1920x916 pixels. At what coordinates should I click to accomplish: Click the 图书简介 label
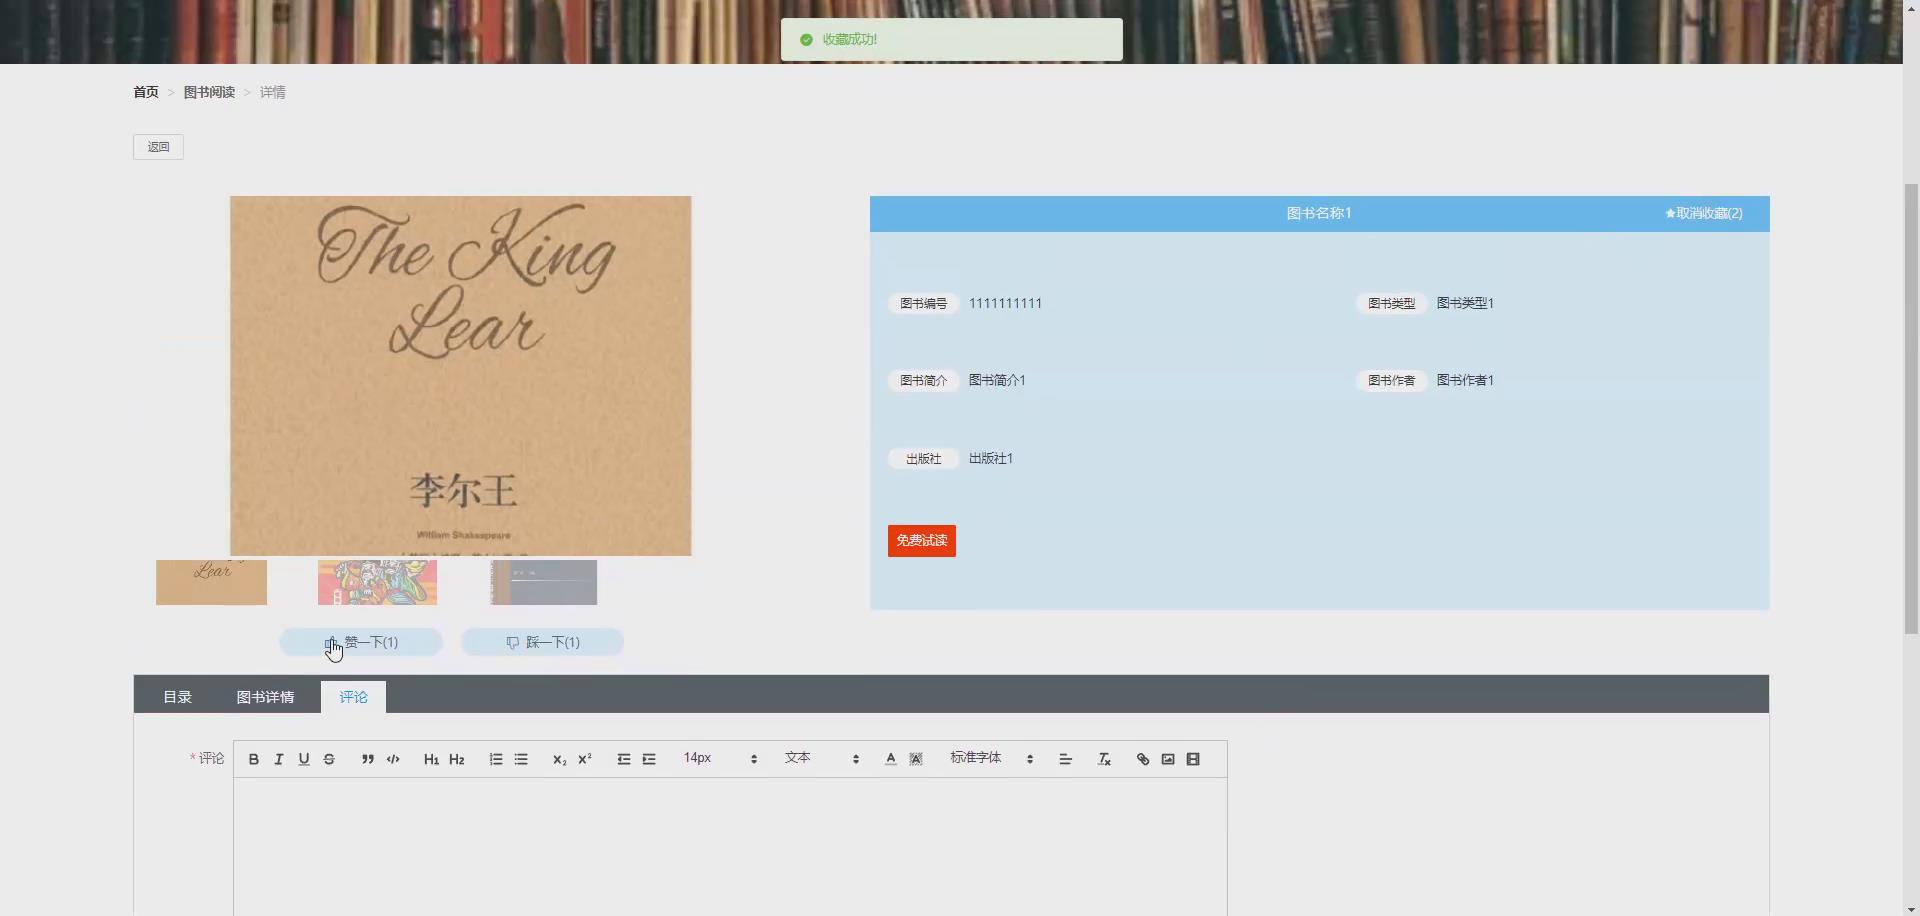coord(923,380)
